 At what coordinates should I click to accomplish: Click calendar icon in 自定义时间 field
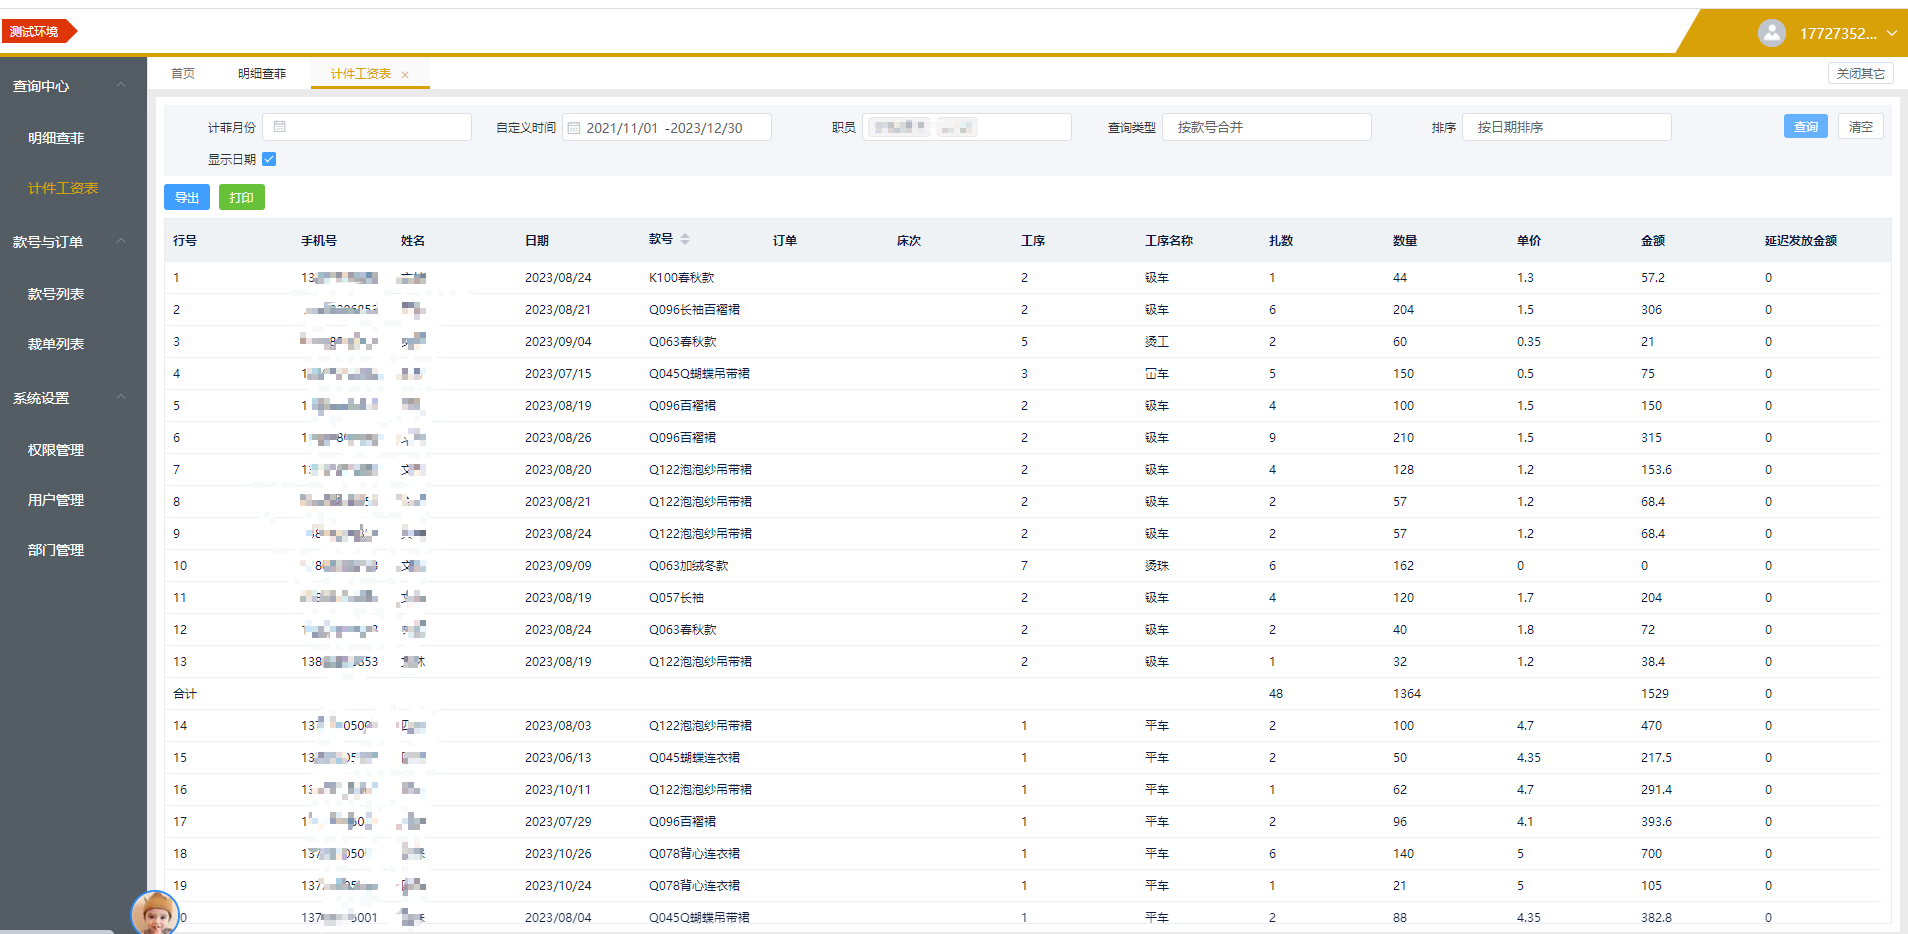coord(574,128)
